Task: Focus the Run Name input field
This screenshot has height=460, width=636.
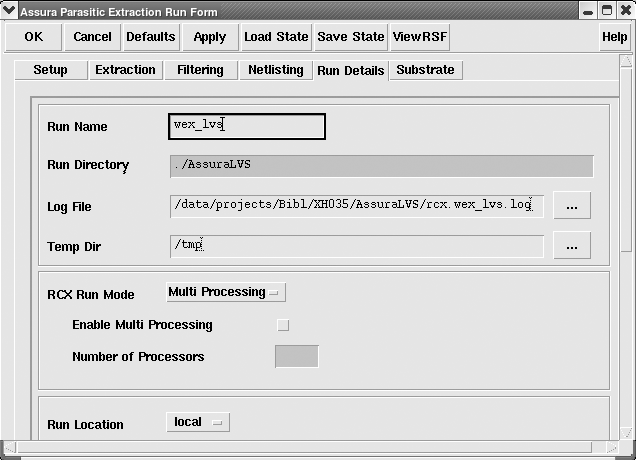Action: pyautogui.click(x=247, y=126)
